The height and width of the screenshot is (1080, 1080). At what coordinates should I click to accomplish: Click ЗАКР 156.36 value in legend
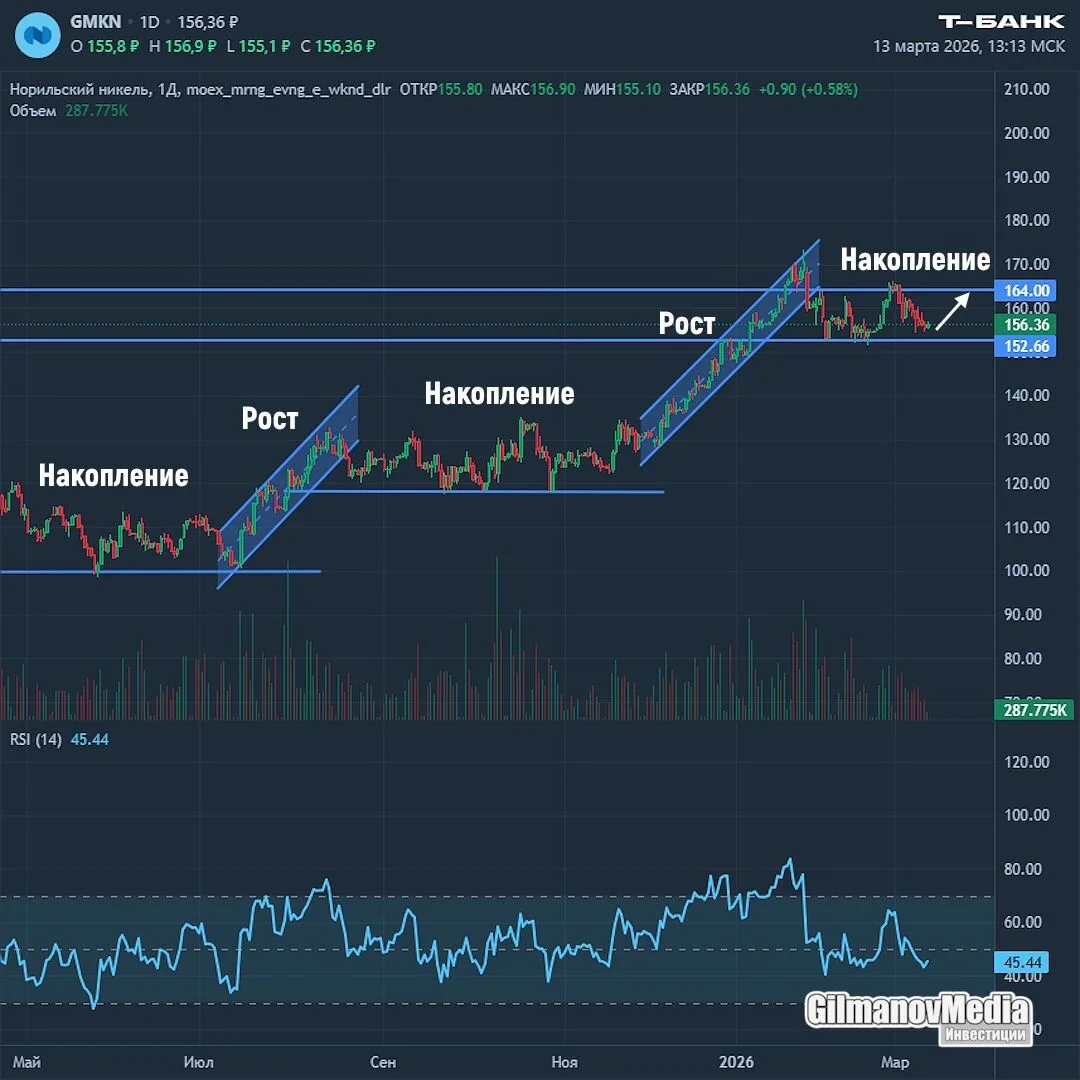(709, 90)
